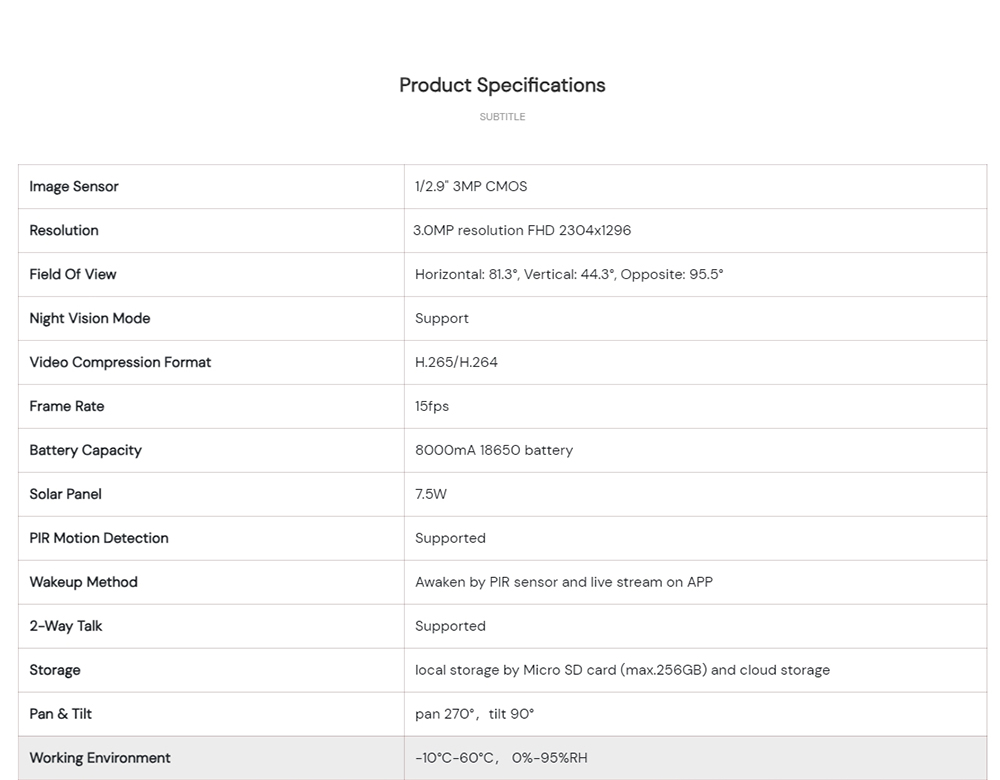
Task: Select the Night Vision Mode label
Action: (x=90, y=318)
